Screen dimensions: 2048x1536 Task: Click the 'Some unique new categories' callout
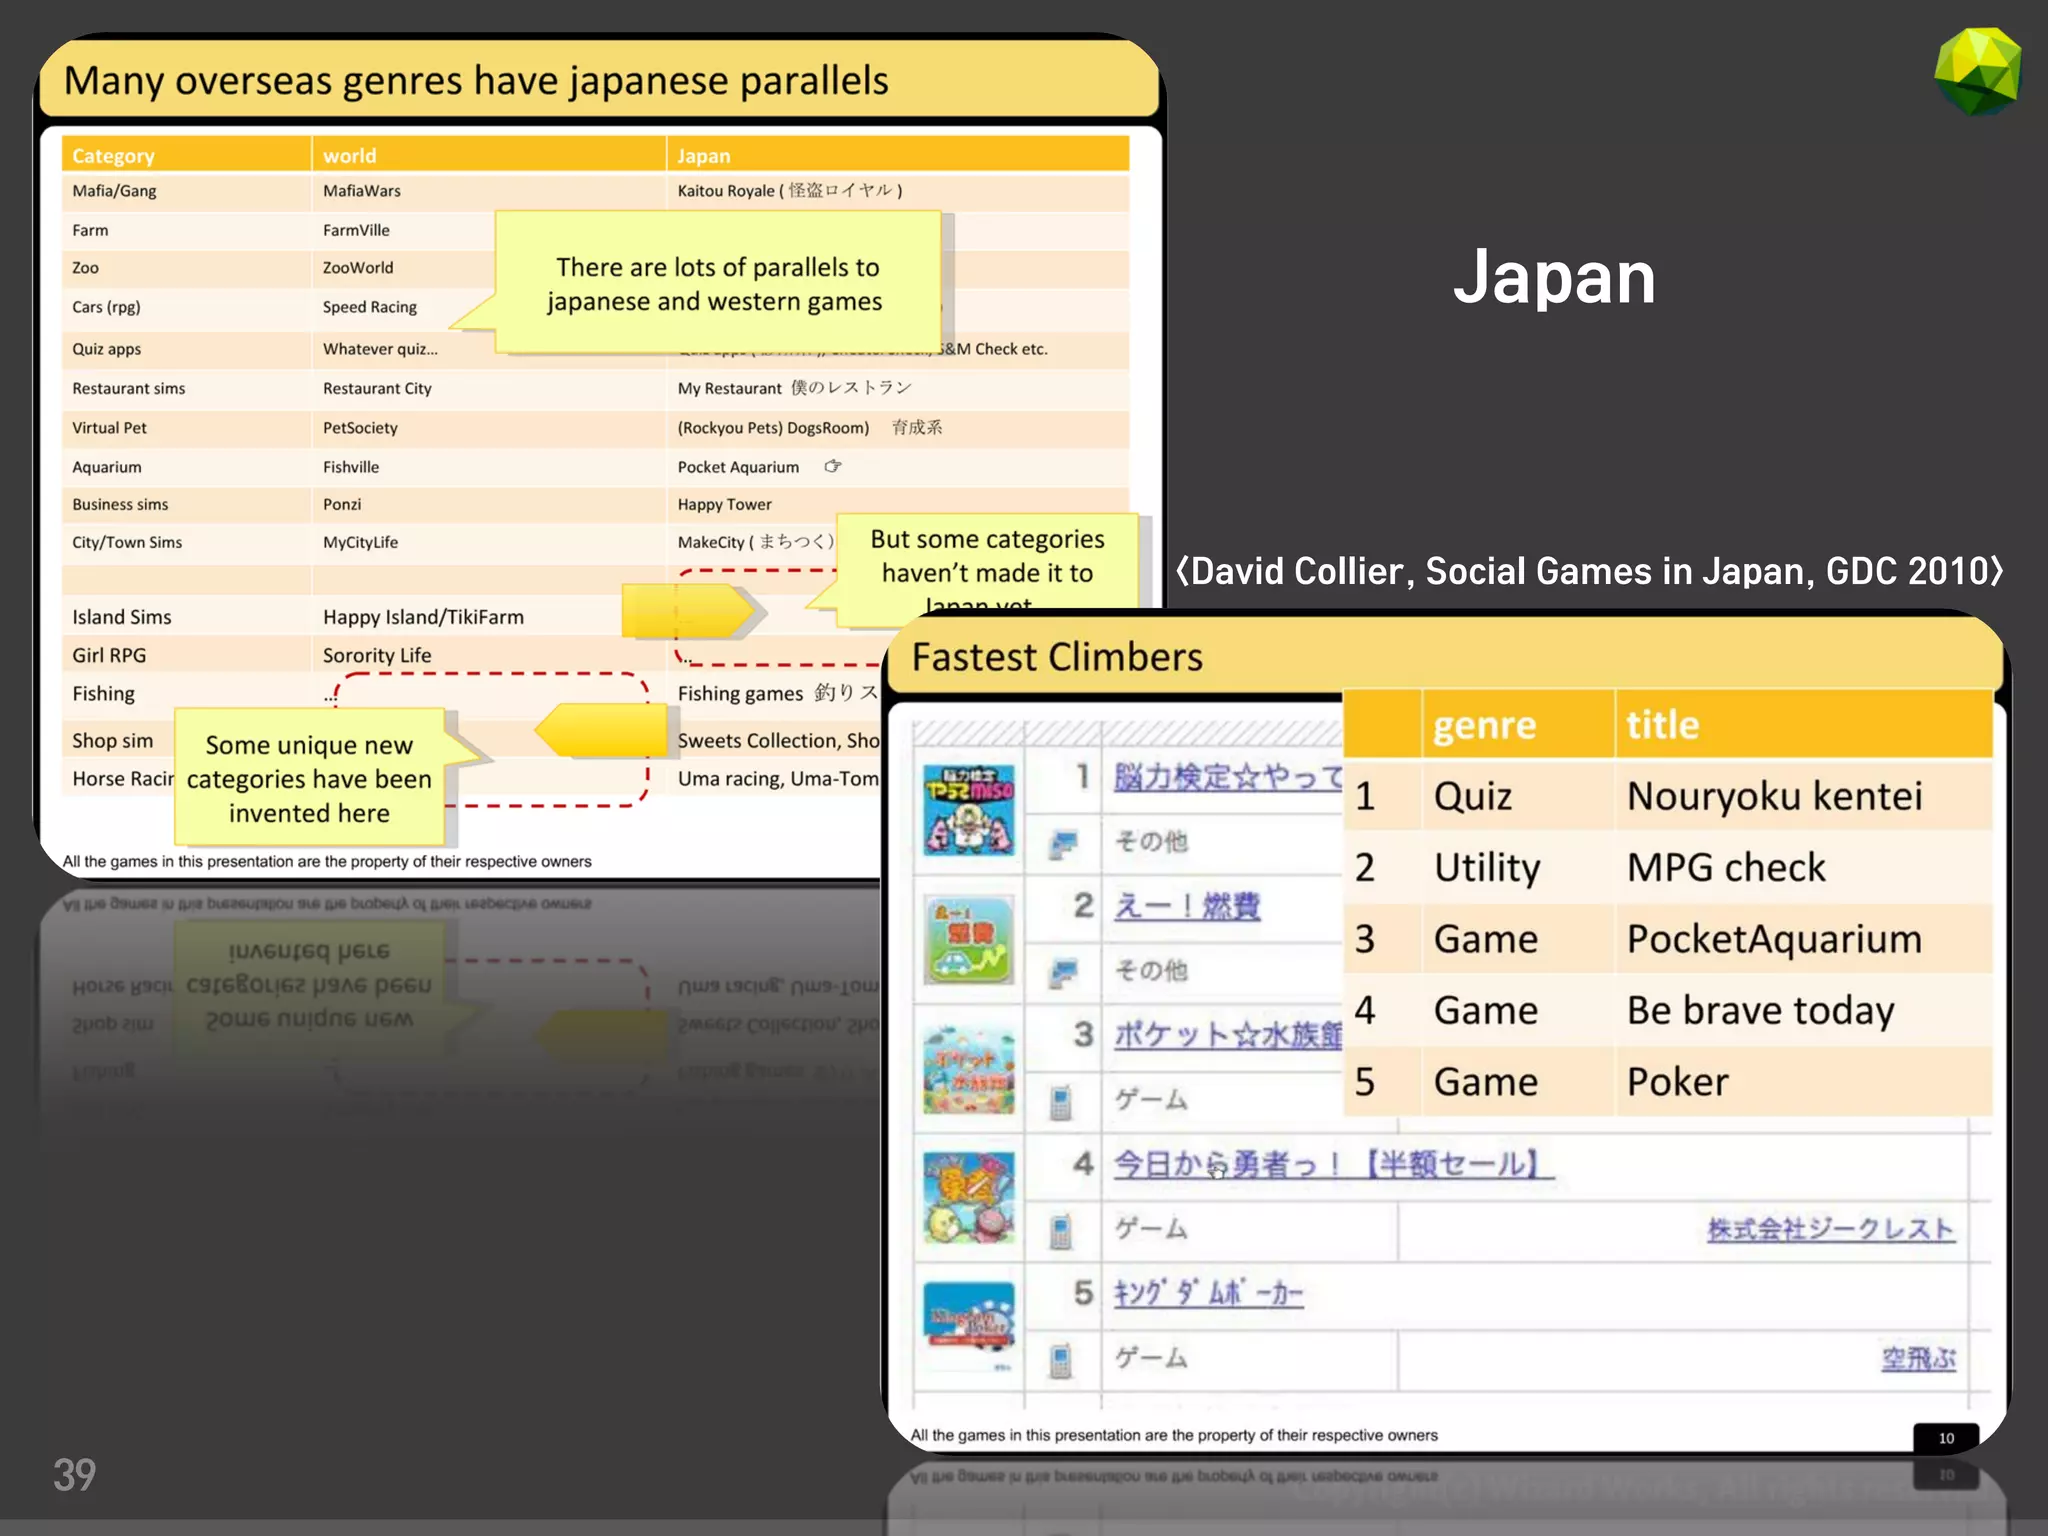click(x=309, y=778)
